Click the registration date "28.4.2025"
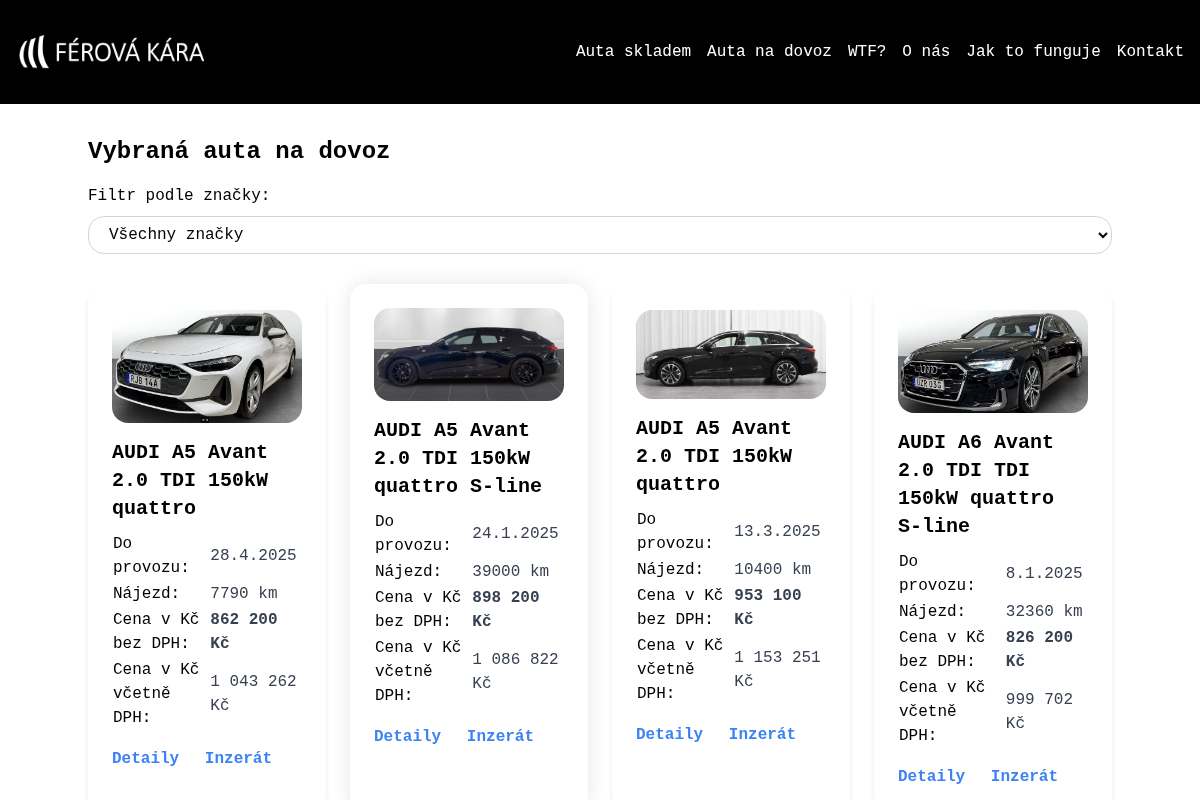The image size is (1200, 800). tap(253, 556)
